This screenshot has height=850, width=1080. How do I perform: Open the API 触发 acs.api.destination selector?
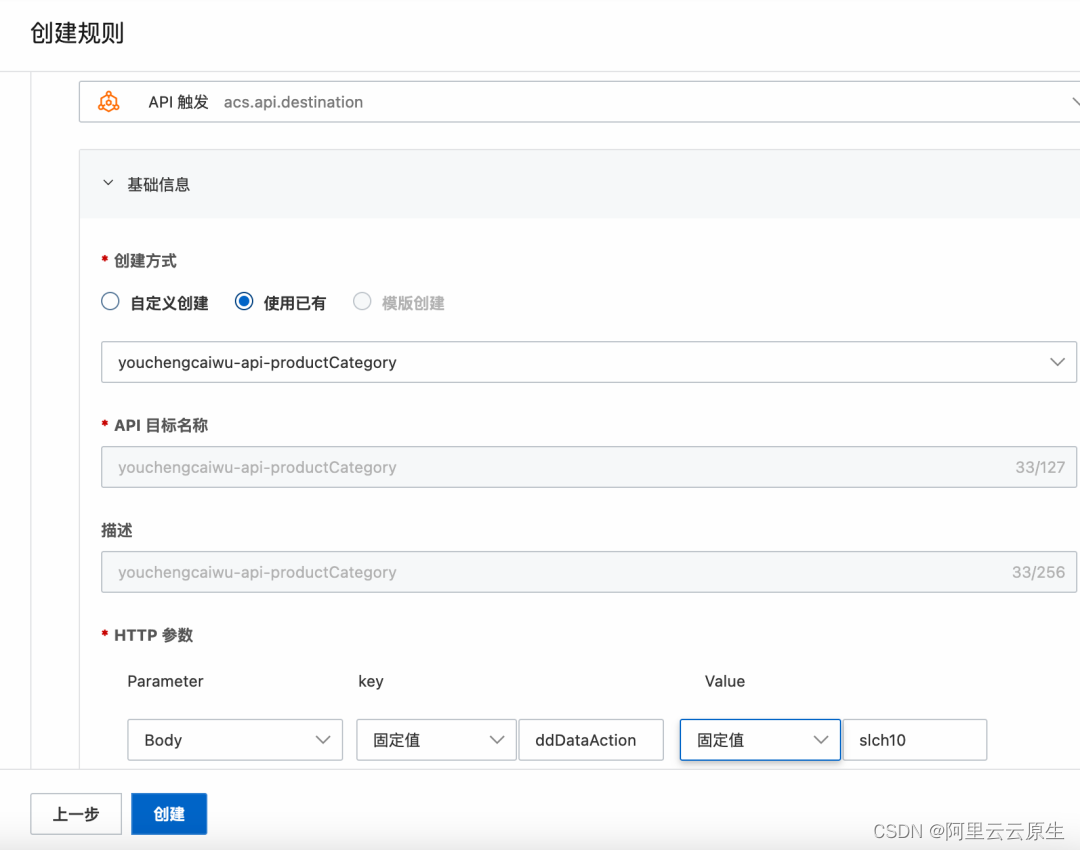tap(579, 102)
